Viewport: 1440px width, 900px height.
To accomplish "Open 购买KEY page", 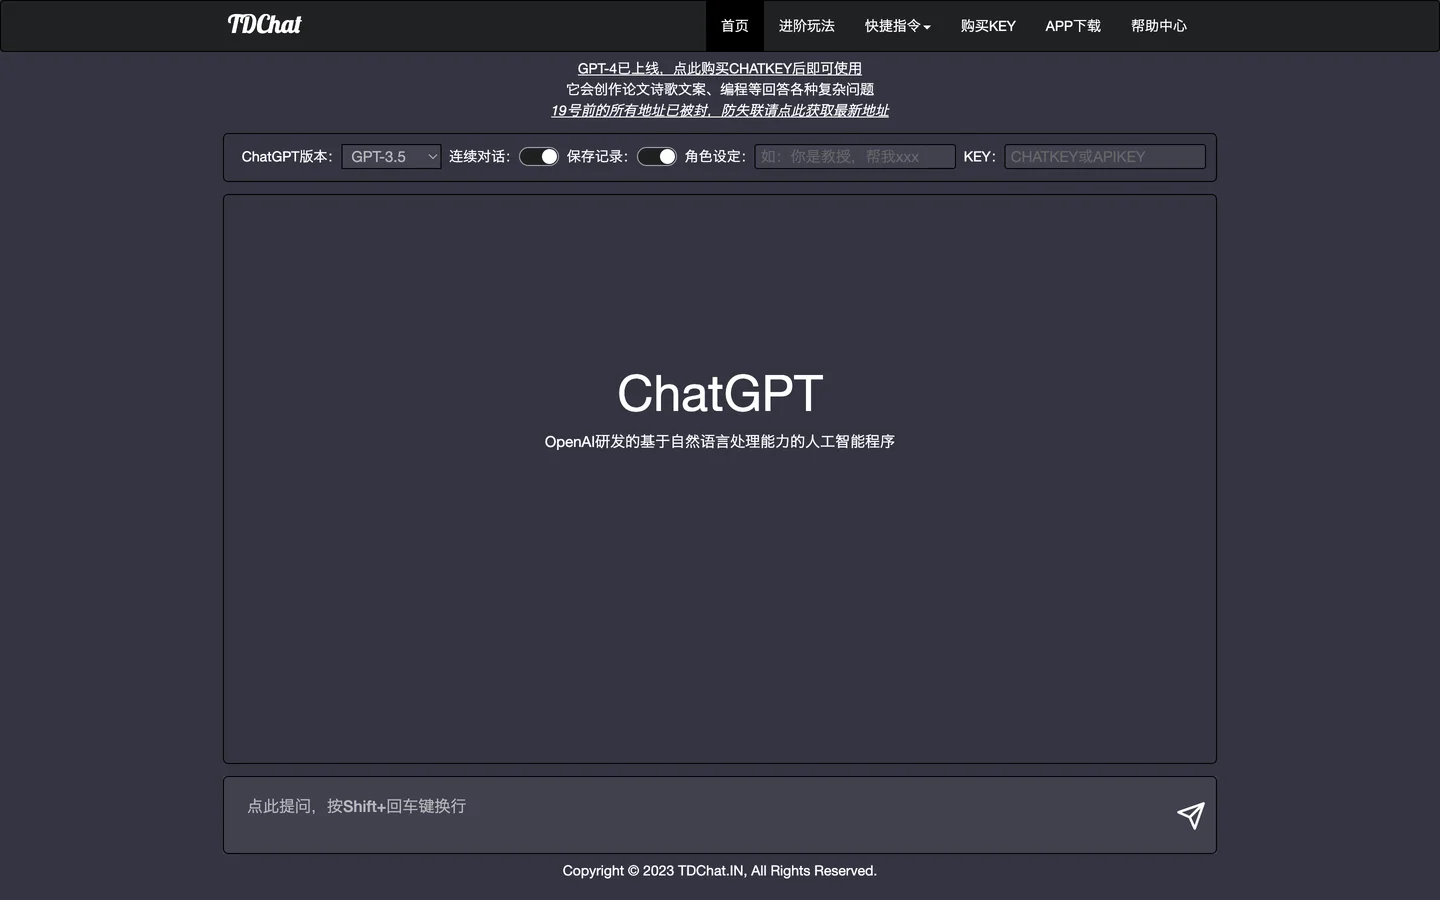I will (x=988, y=26).
